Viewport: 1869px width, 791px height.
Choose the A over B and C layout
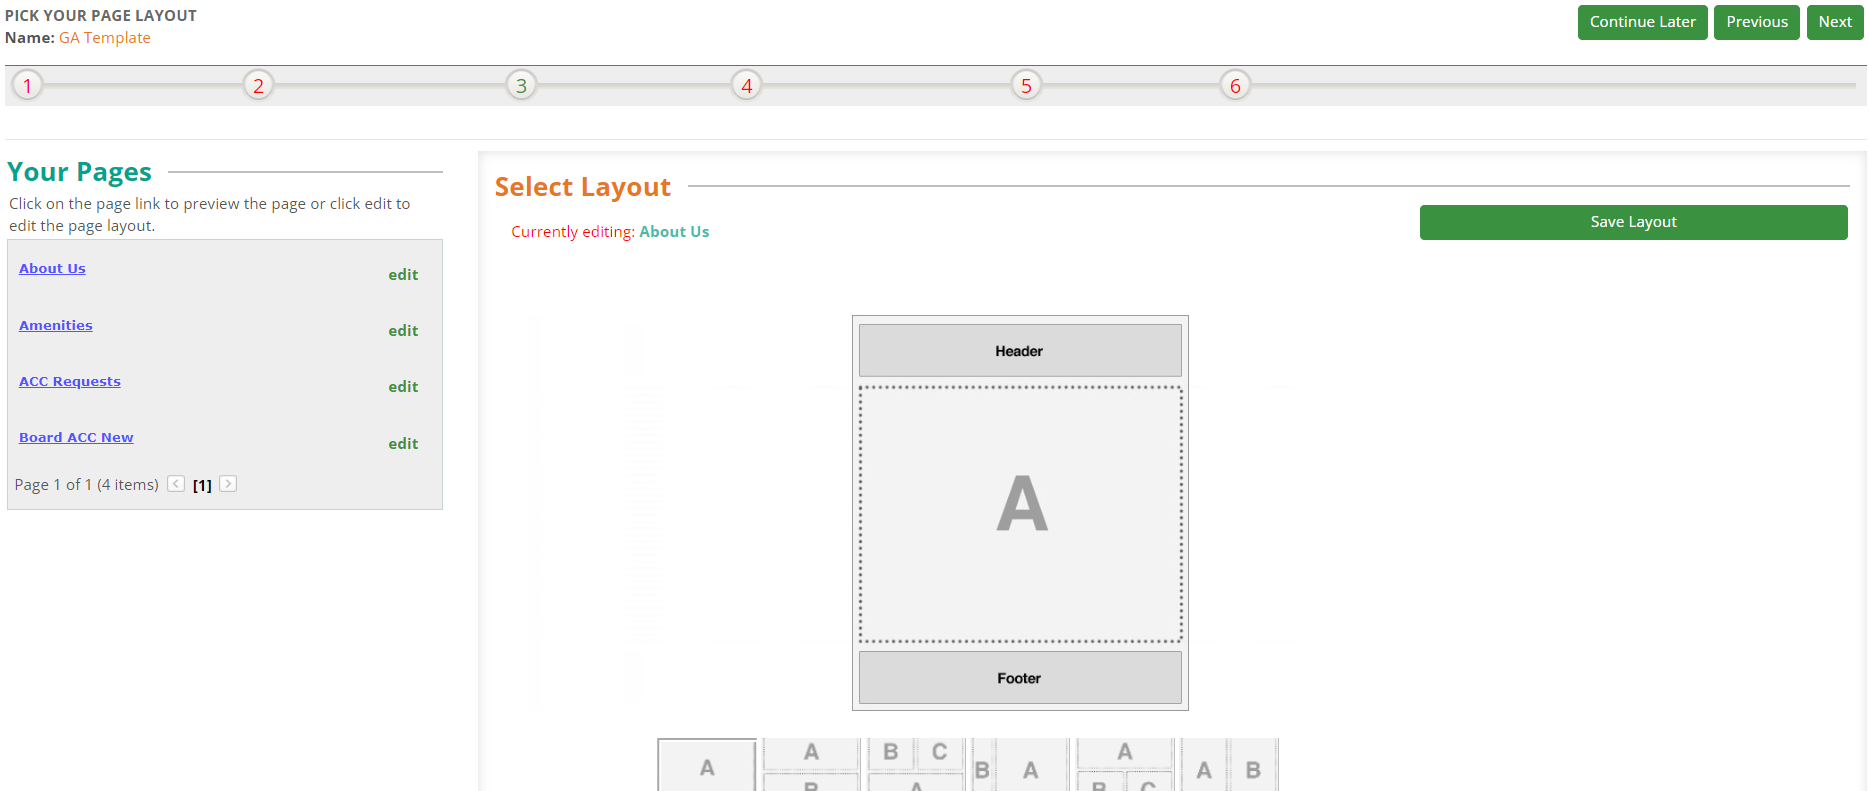(x=1124, y=765)
